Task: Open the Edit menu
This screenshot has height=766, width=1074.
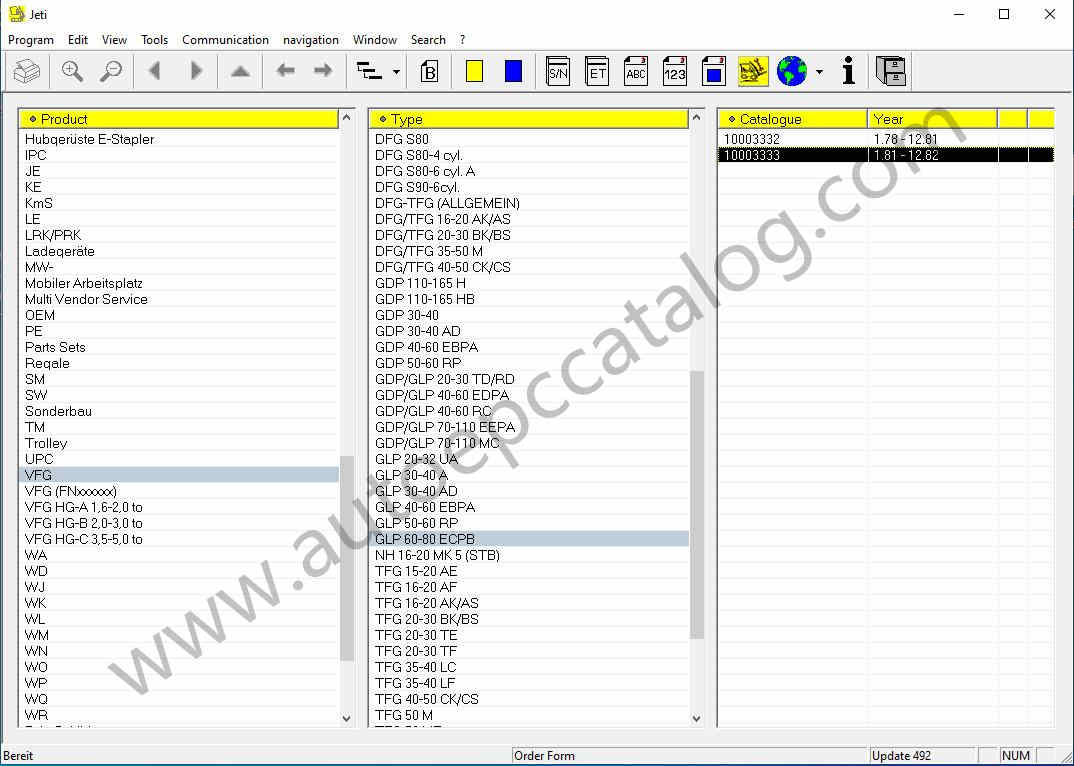Action: (x=77, y=40)
